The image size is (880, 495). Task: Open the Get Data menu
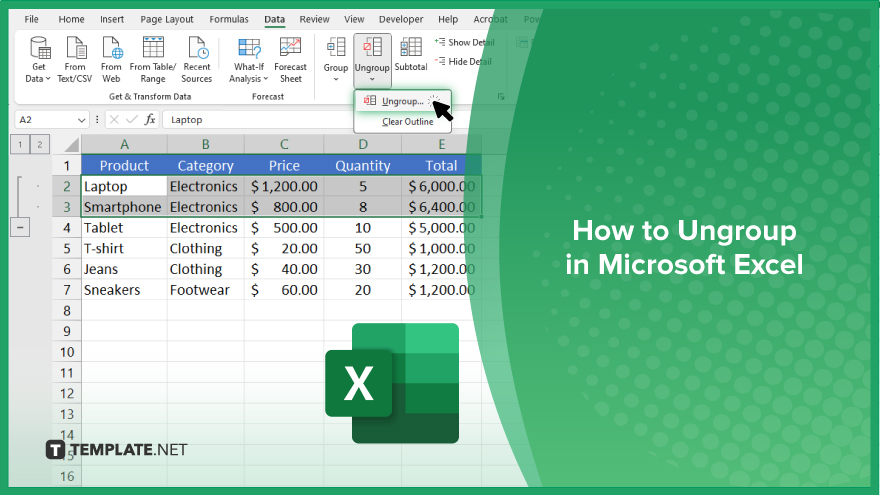38,60
